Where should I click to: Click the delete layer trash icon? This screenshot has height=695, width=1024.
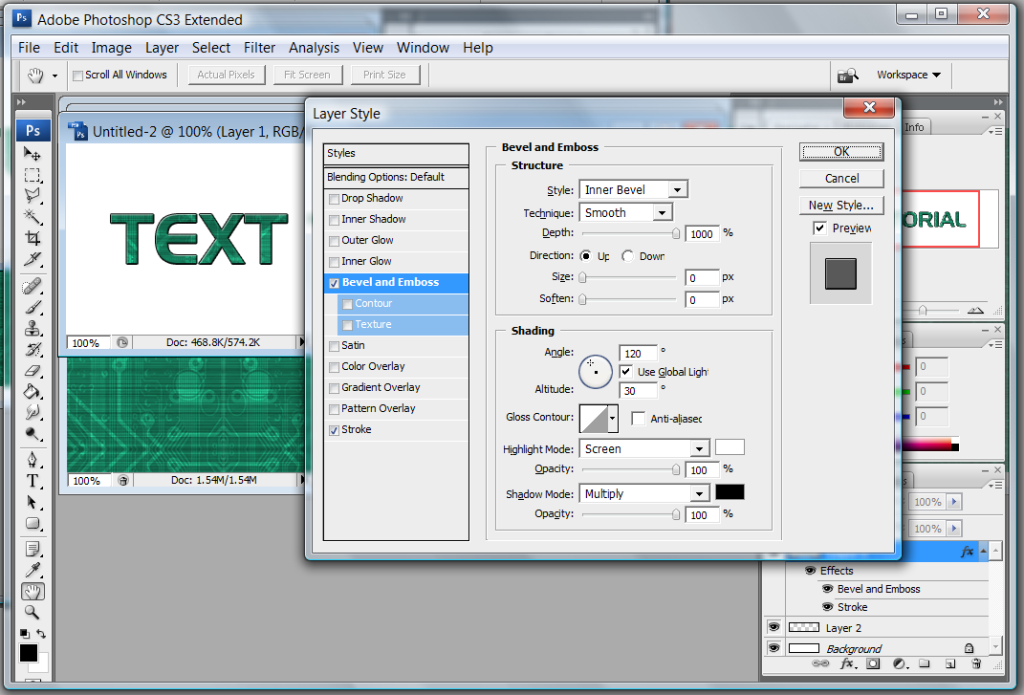(975, 663)
